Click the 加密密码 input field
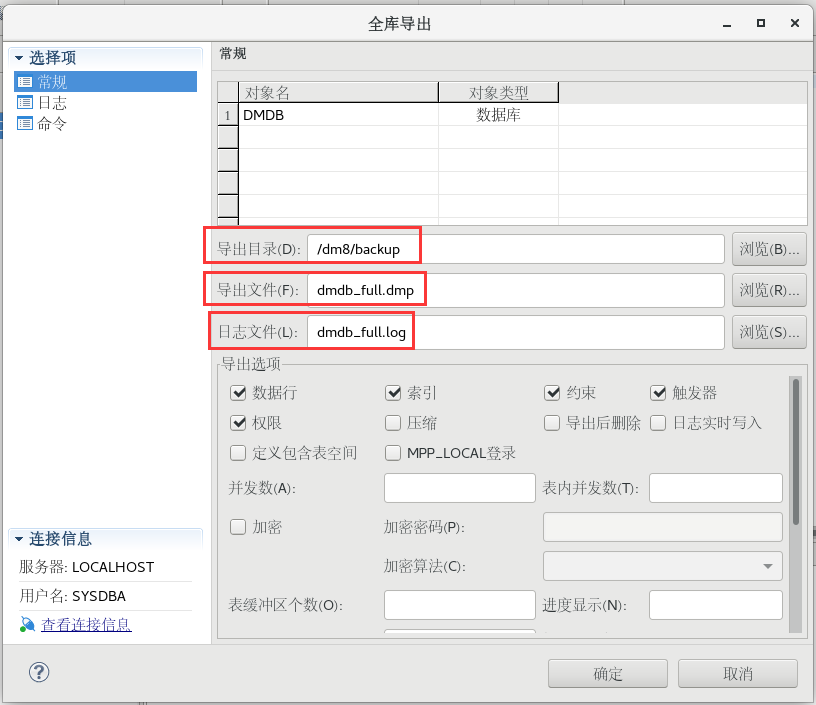Viewport: 816px width, 705px height. pos(662,527)
